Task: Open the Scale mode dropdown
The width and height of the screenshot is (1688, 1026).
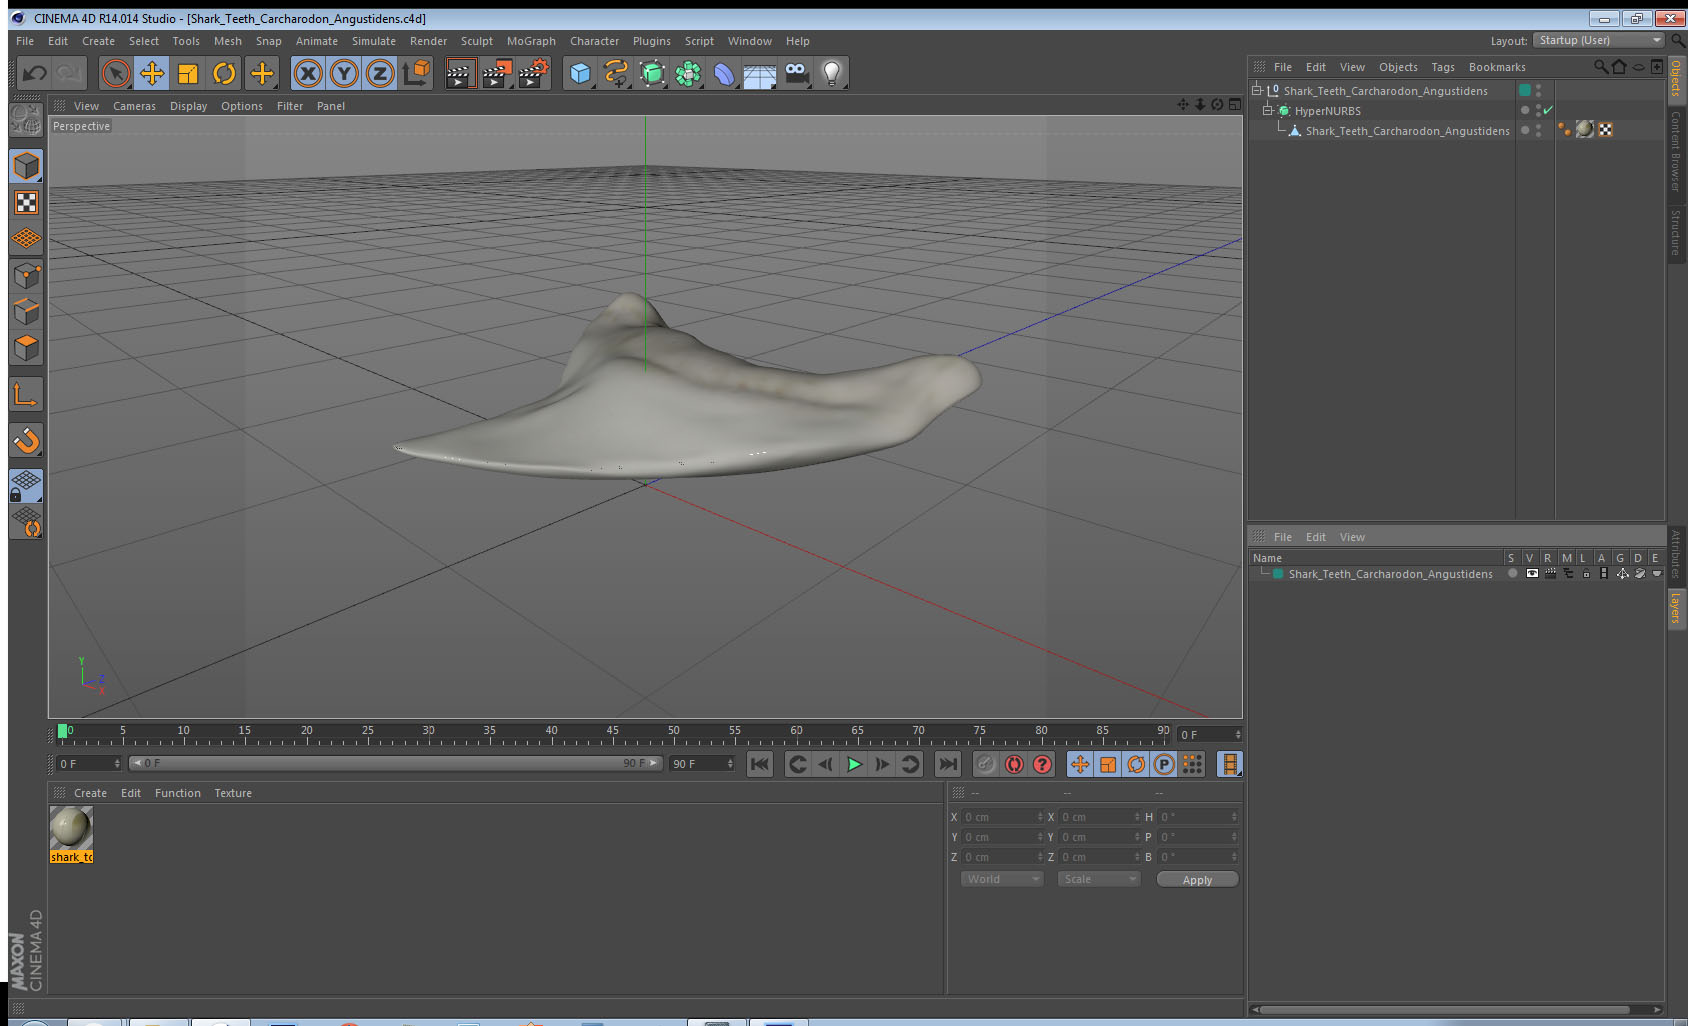Action: coord(1099,879)
